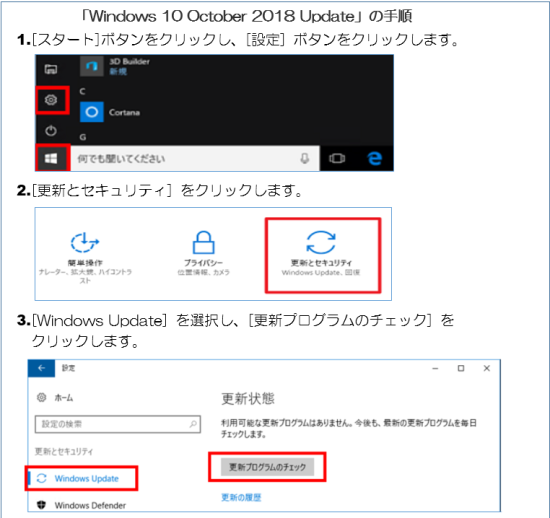The width and height of the screenshot is (550, 518).
Task: Open the Settings gear in Start menu
Action: point(51,100)
